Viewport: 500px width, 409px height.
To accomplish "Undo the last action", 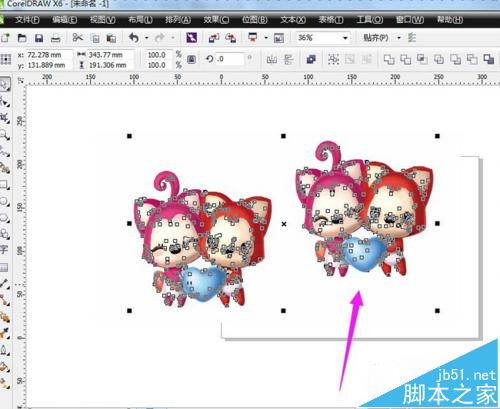I will 134,38.
